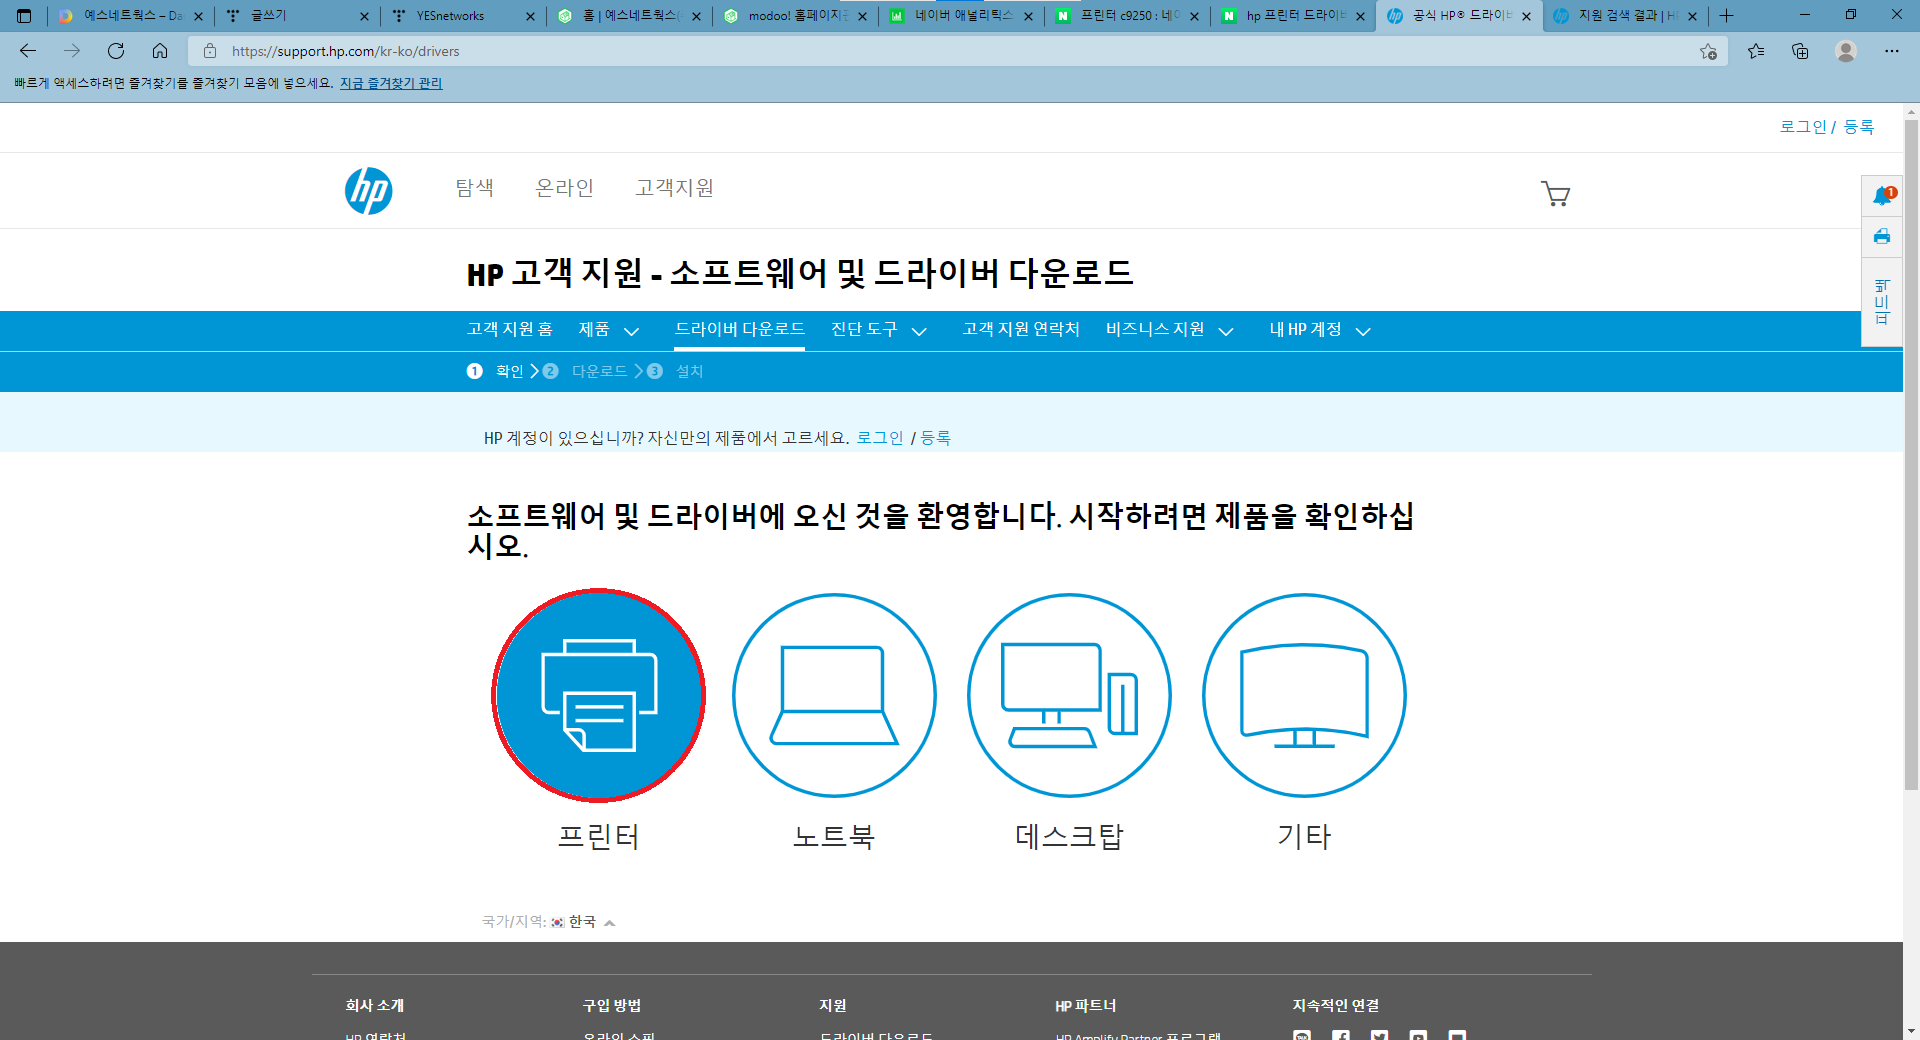Open the 고객지원 menu in the header
Image resolution: width=1920 pixels, height=1040 pixels.
[x=675, y=188]
